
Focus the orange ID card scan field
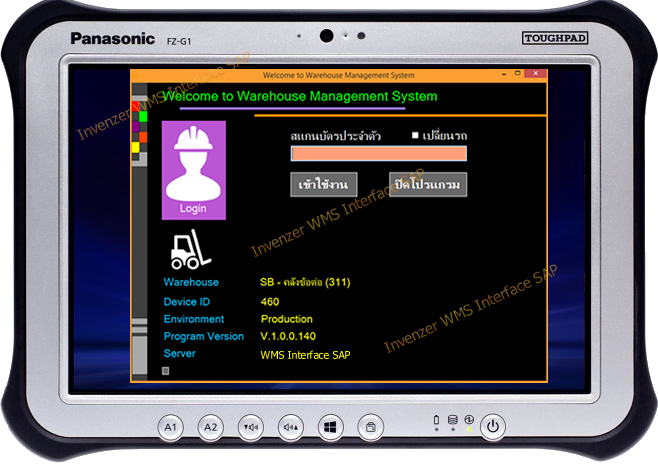tap(379, 154)
